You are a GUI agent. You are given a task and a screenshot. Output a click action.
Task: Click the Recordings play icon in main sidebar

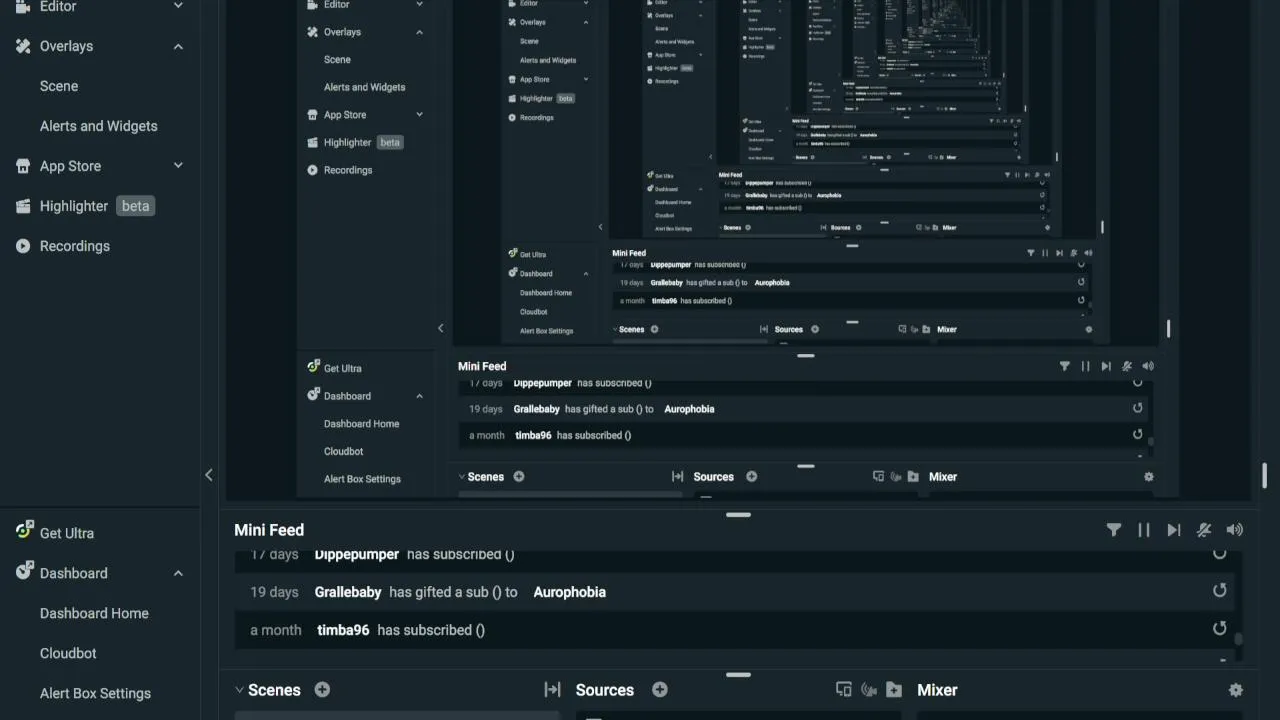pos(23,246)
